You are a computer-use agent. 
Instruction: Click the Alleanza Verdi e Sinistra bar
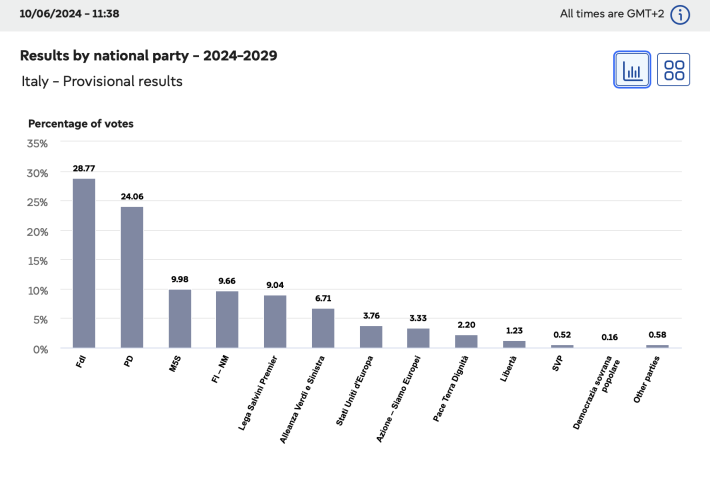point(323,328)
